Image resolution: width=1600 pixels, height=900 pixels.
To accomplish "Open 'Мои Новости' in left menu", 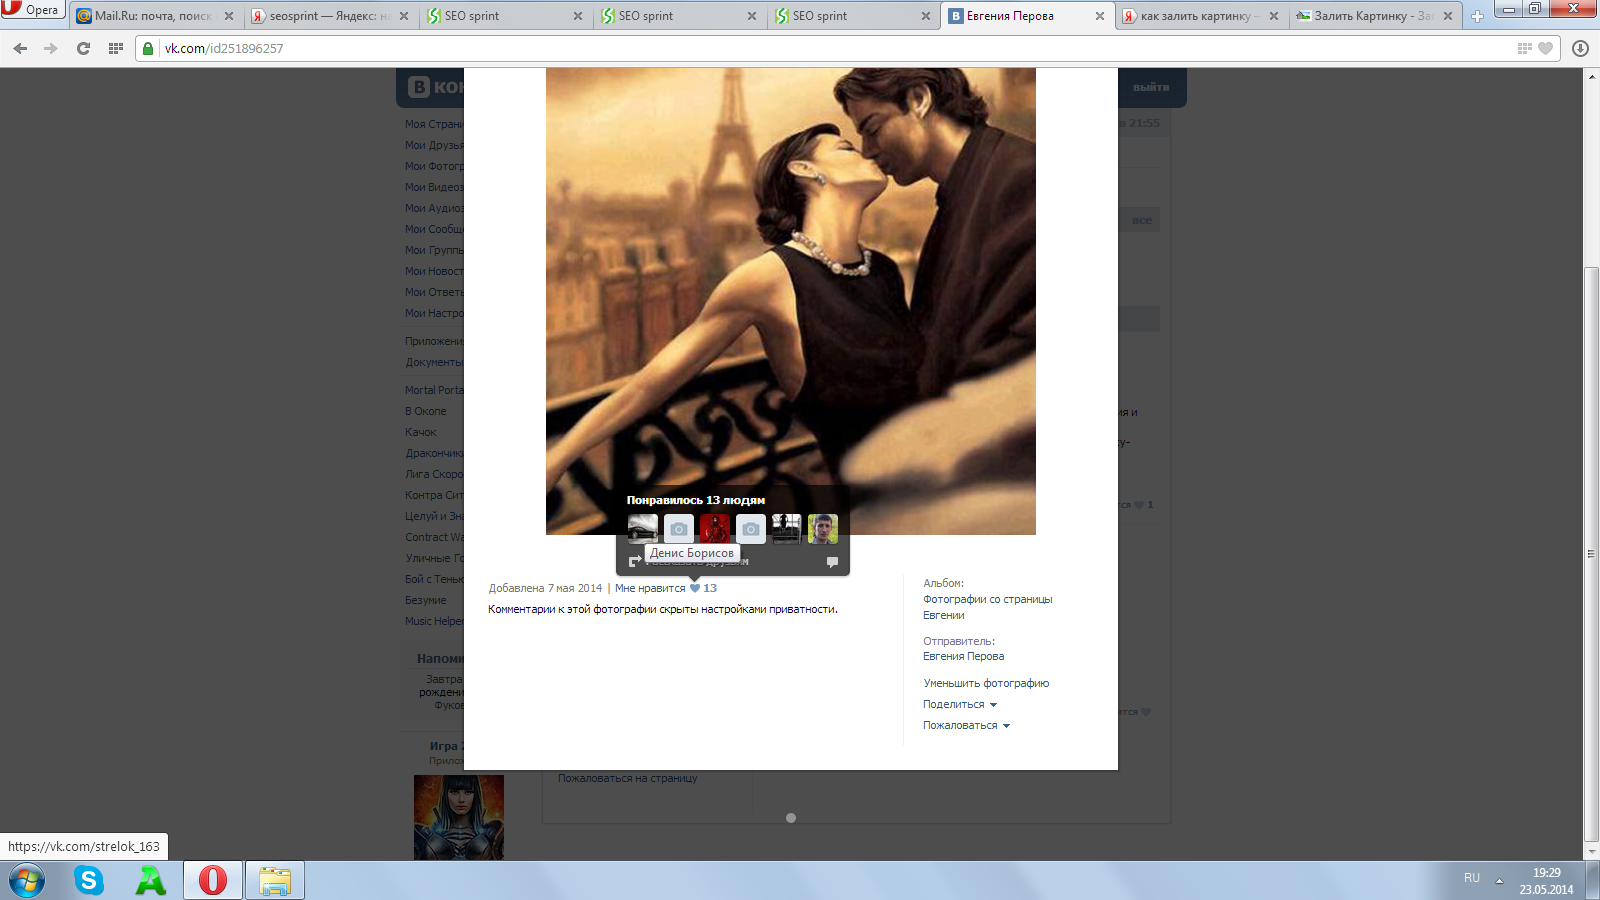I will coord(434,271).
